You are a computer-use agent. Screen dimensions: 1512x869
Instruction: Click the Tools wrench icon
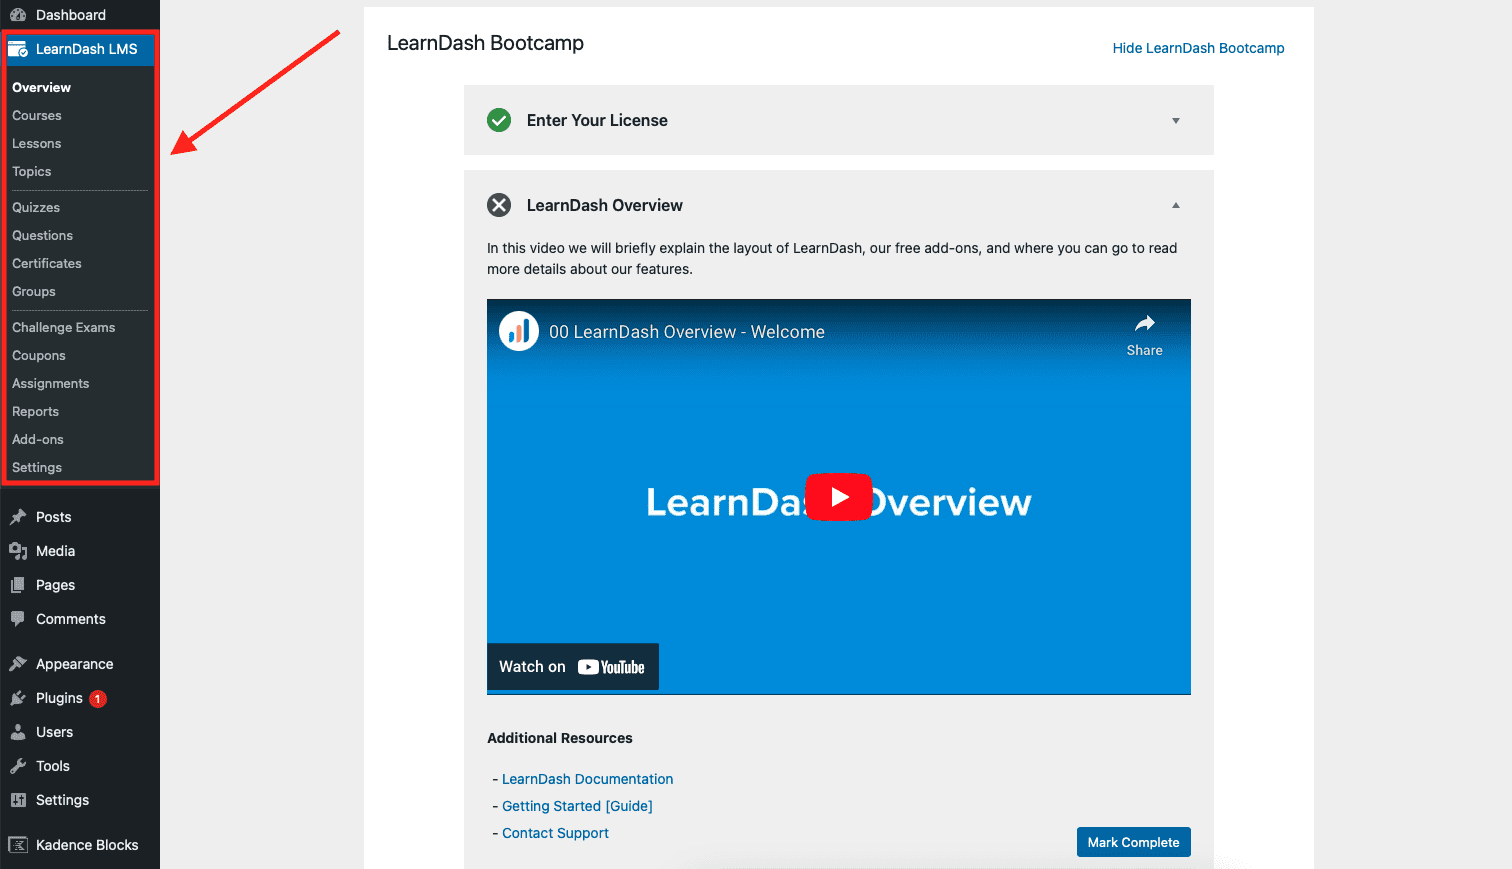click(18, 766)
